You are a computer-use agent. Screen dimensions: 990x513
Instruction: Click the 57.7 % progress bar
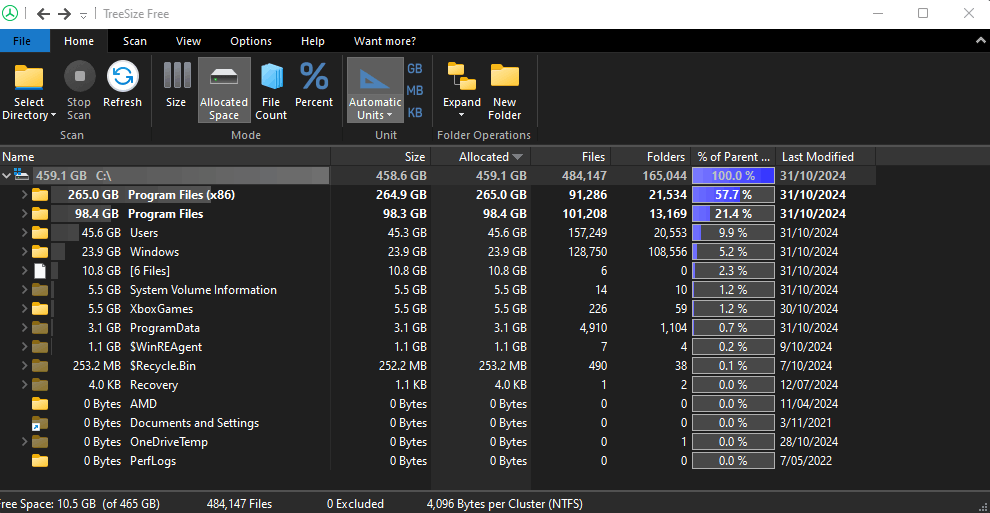(733, 194)
